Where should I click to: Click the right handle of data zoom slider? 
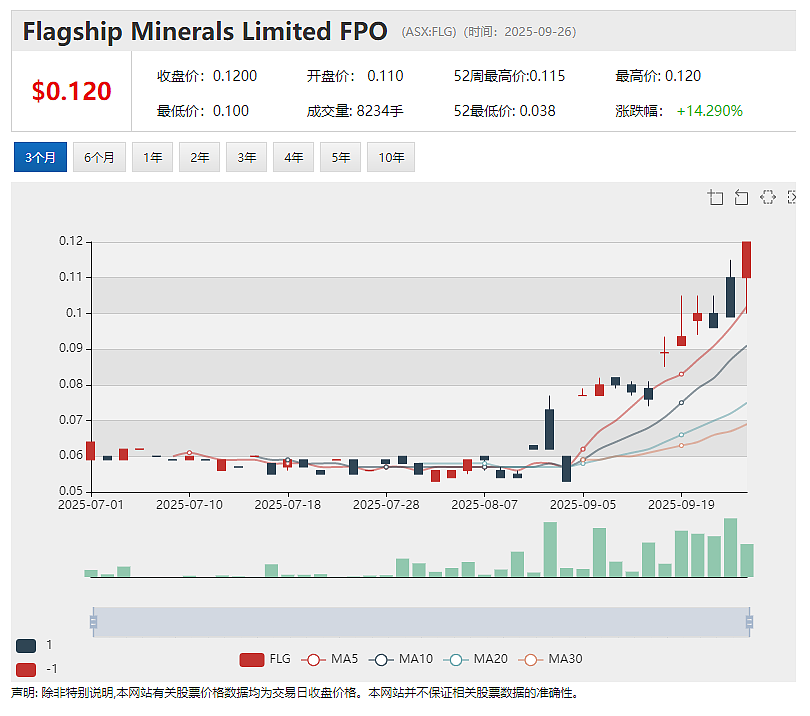(750, 622)
